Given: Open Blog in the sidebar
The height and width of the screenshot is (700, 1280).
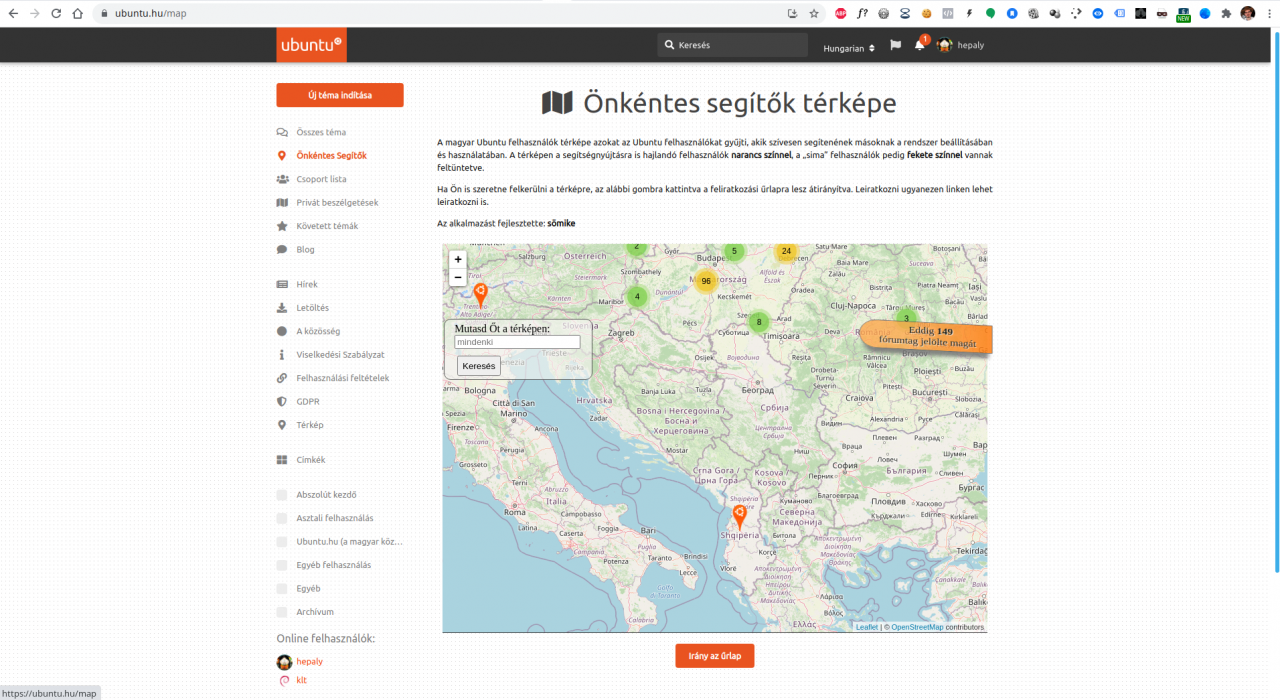Looking at the screenshot, I should (x=305, y=249).
